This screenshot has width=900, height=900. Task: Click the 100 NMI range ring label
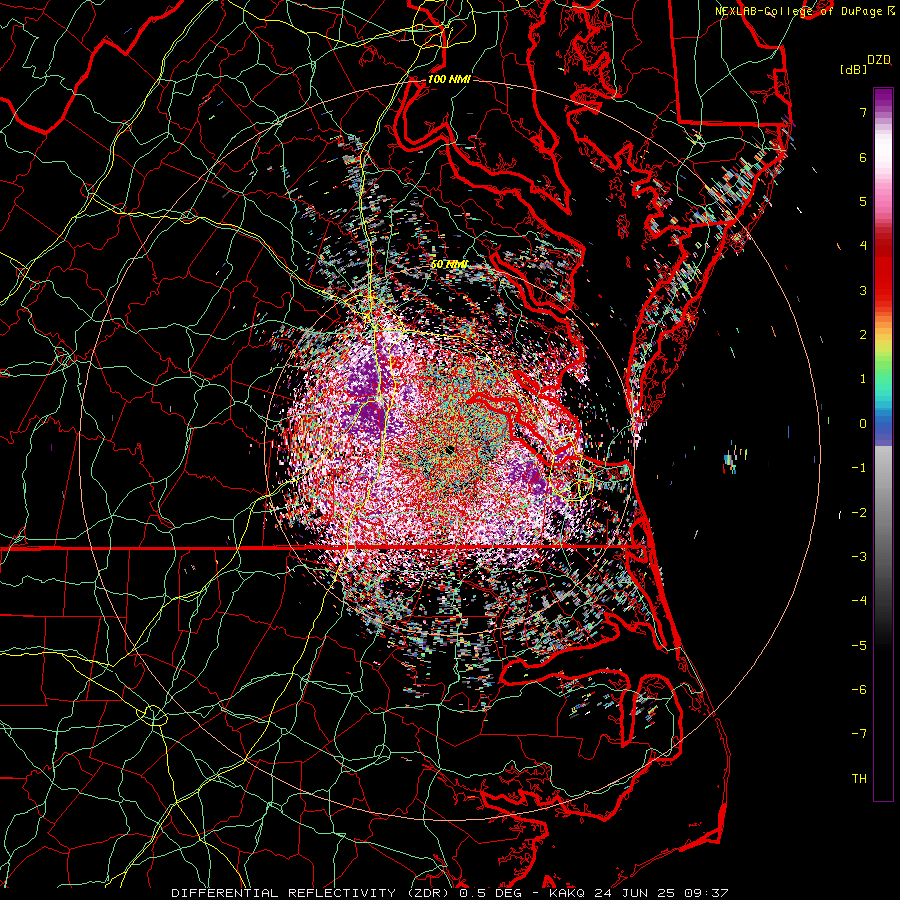coord(449,79)
